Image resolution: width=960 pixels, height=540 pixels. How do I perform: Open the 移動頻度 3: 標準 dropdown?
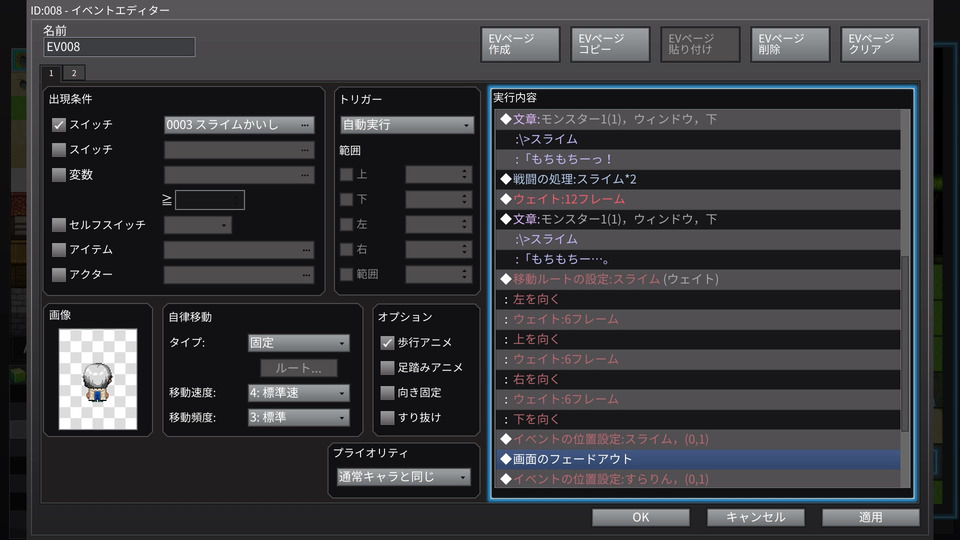point(299,418)
